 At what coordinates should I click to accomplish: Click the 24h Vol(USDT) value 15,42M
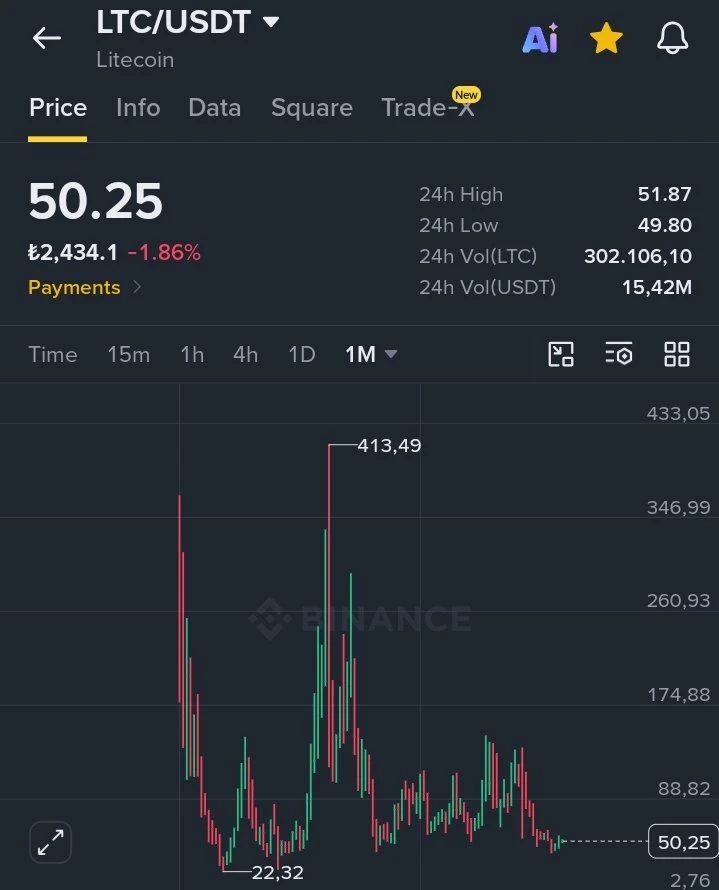pyautogui.click(x=657, y=287)
